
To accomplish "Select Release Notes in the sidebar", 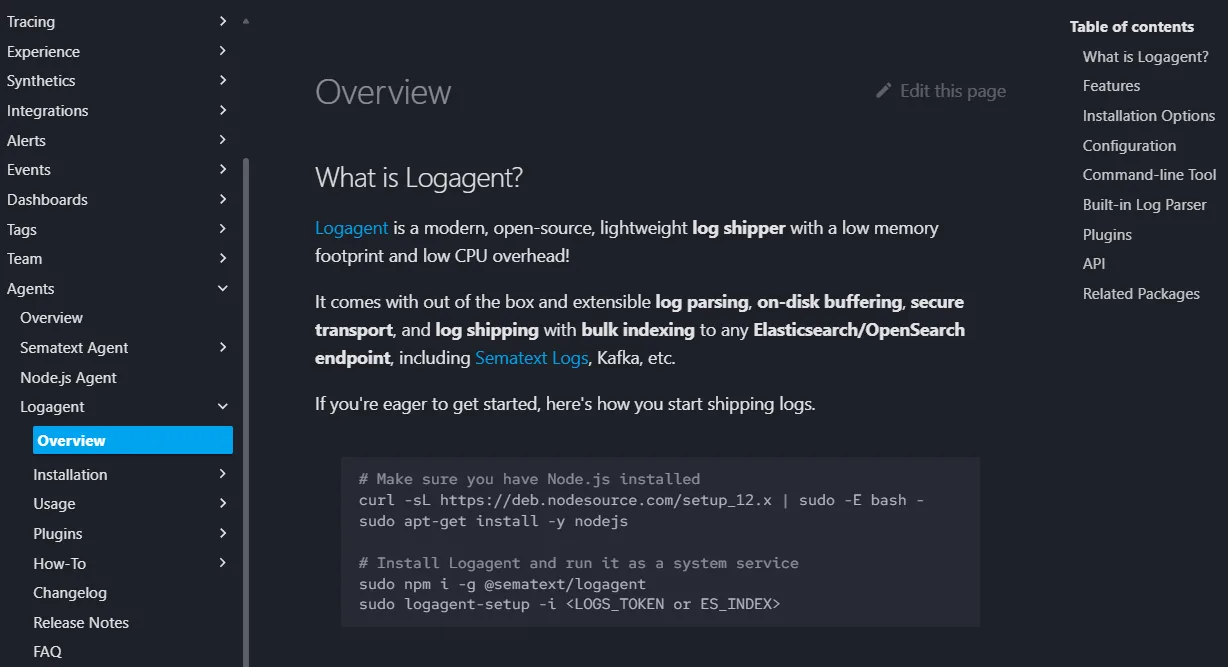I will coord(82,622).
